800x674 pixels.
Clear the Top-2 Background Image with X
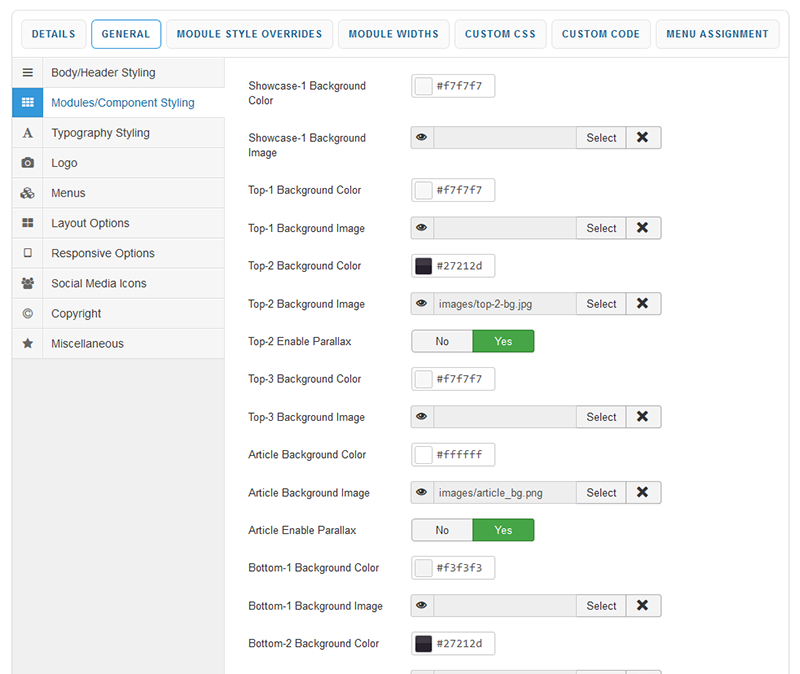click(643, 303)
